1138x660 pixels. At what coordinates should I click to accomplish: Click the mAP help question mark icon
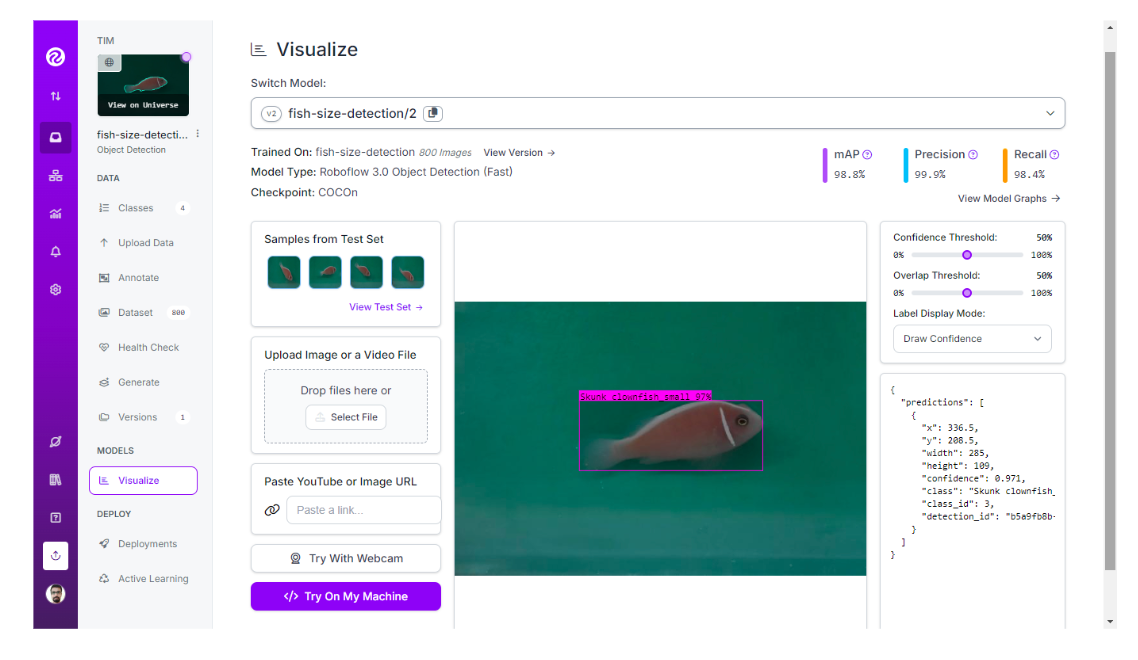[x=867, y=155]
